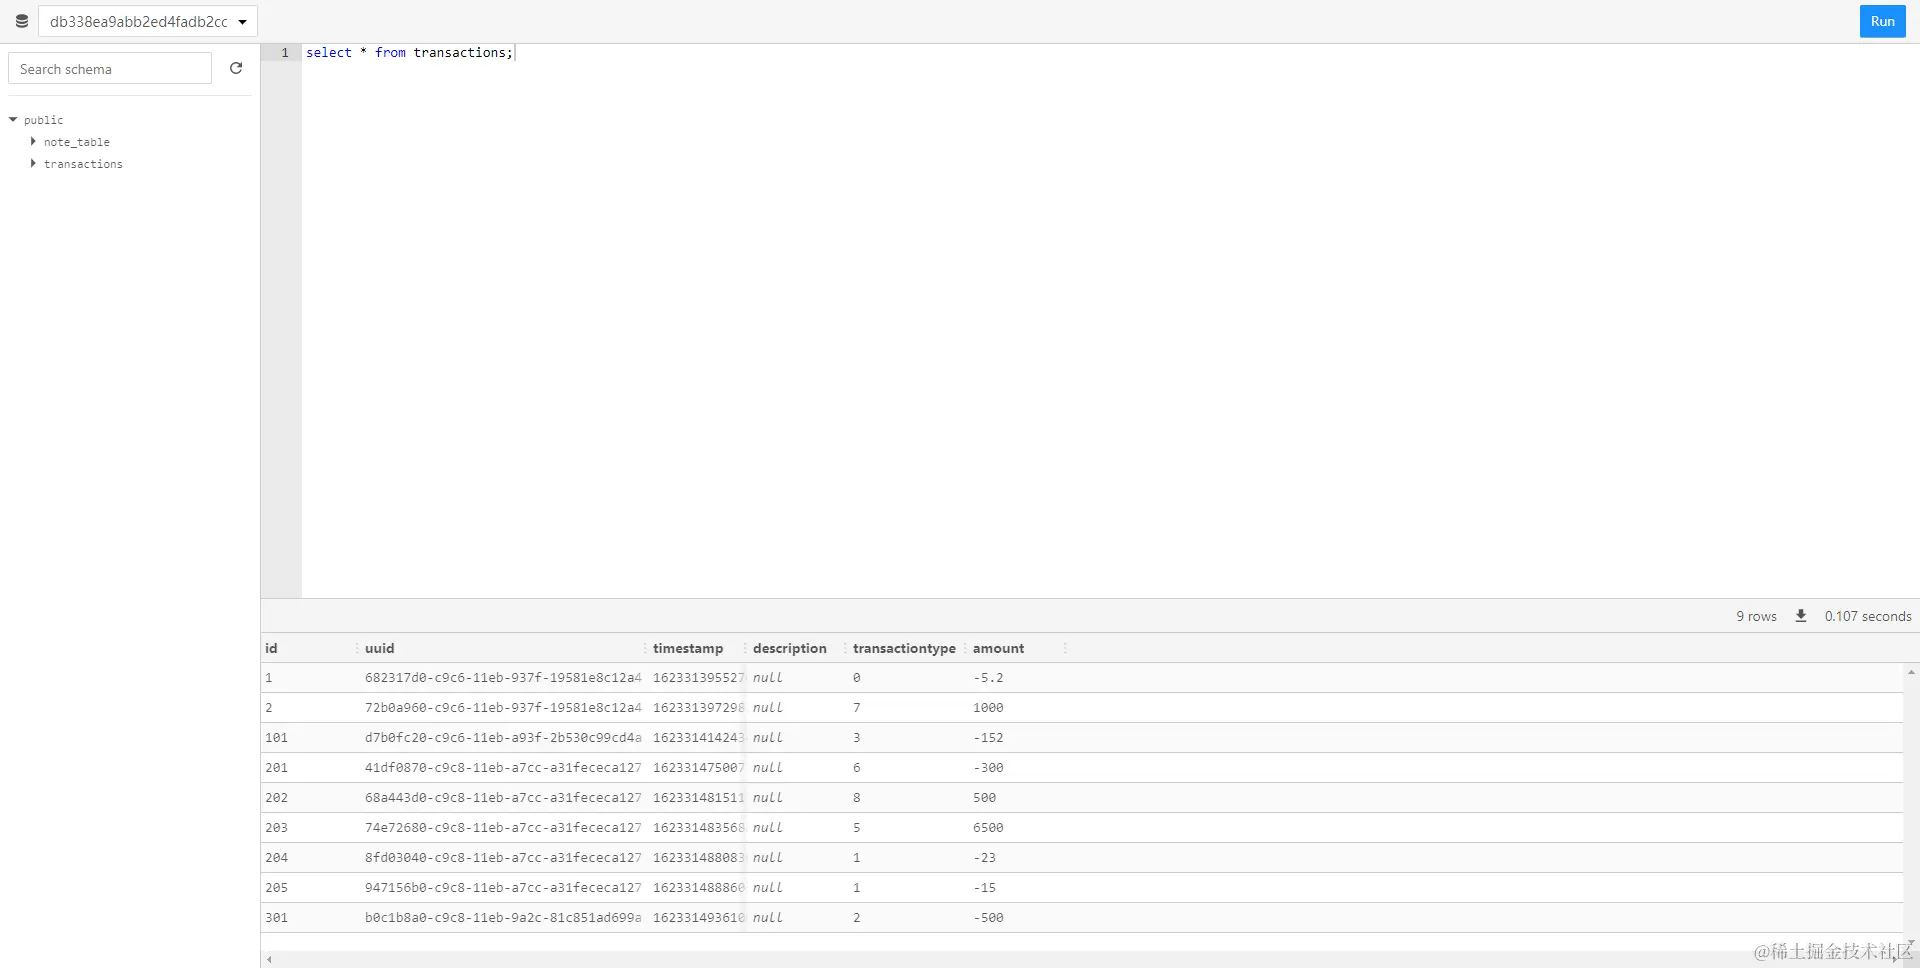
Task: Click amount cell -5.2
Action: coord(988,678)
